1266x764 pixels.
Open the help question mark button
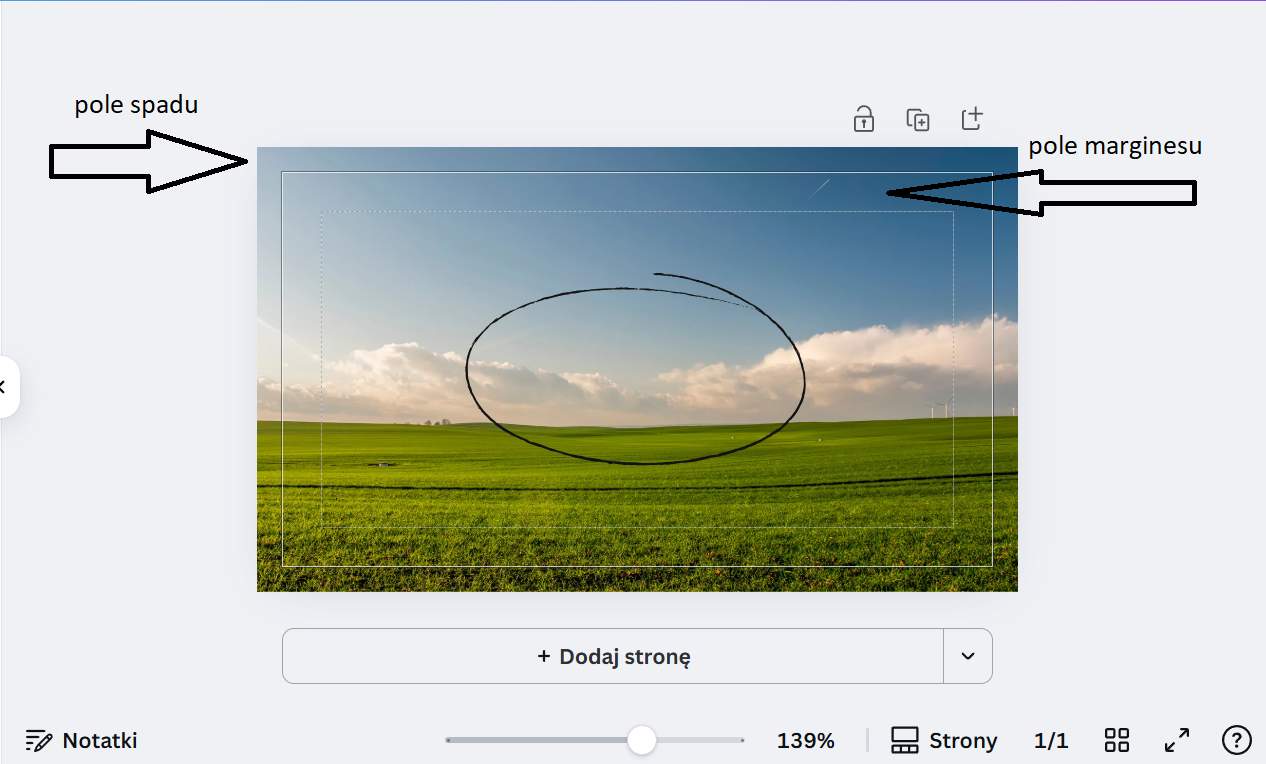click(x=1236, y=740)
